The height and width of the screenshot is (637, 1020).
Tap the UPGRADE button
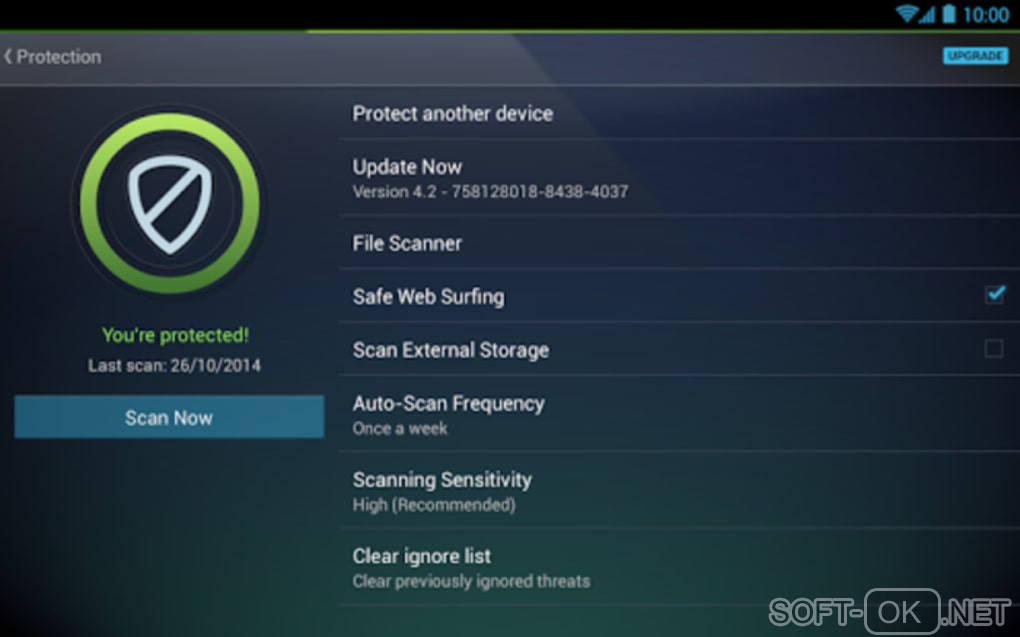click(974, 56)
